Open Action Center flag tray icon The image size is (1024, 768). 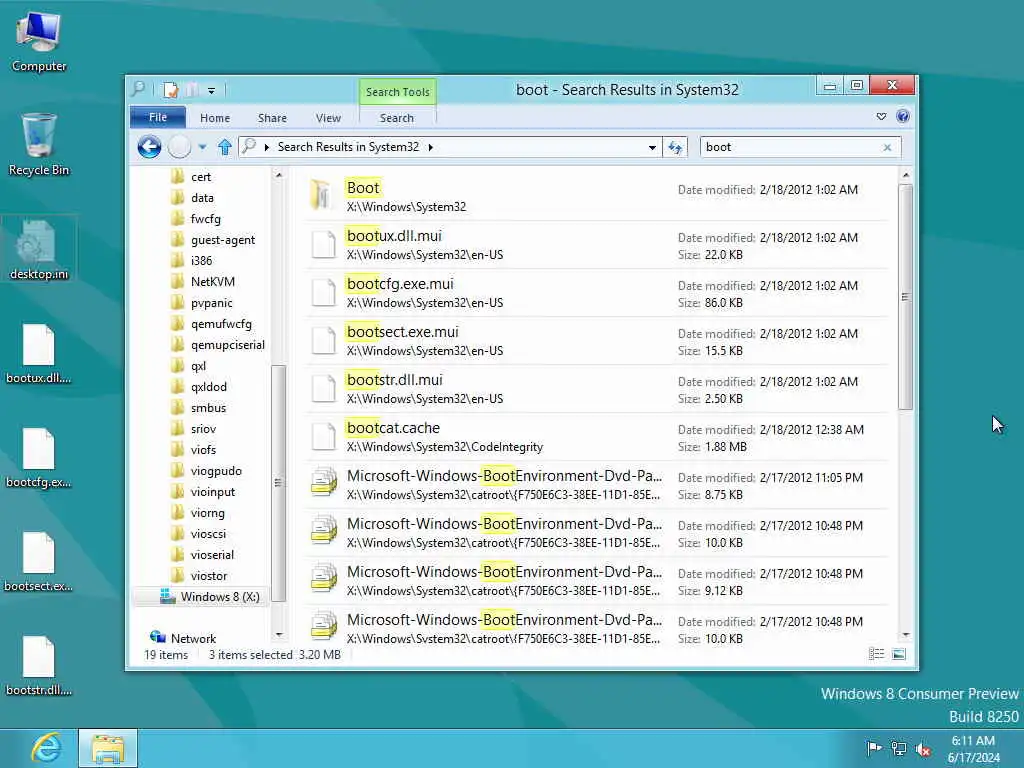tap(873, 748)
